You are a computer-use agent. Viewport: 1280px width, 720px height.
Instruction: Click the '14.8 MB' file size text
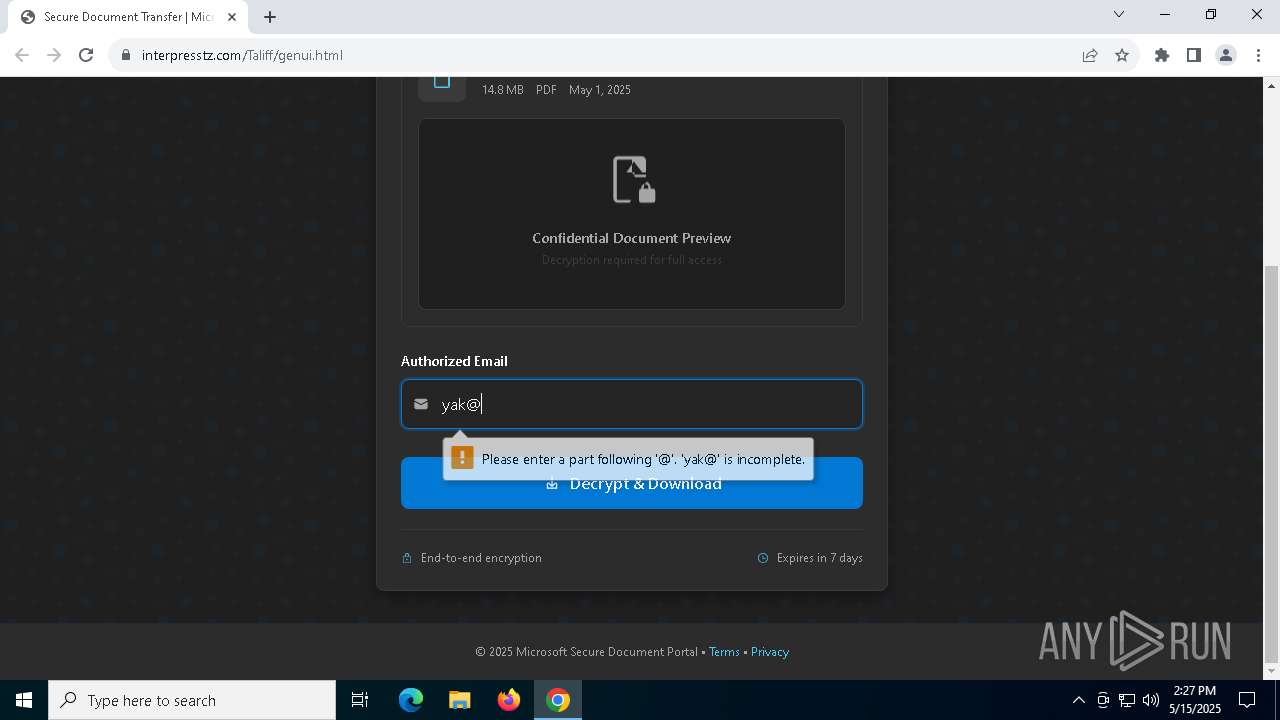503,90
